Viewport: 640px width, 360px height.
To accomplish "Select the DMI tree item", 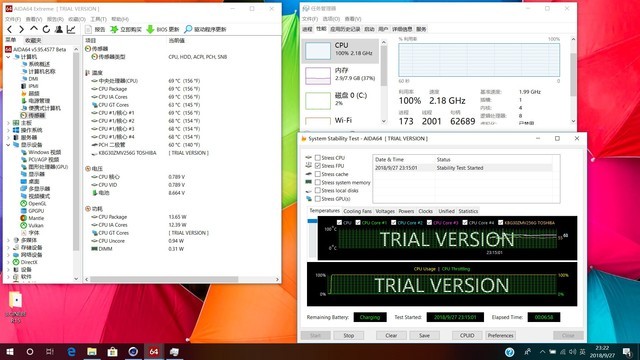I will pyautogui.click(x=30, y=79).
